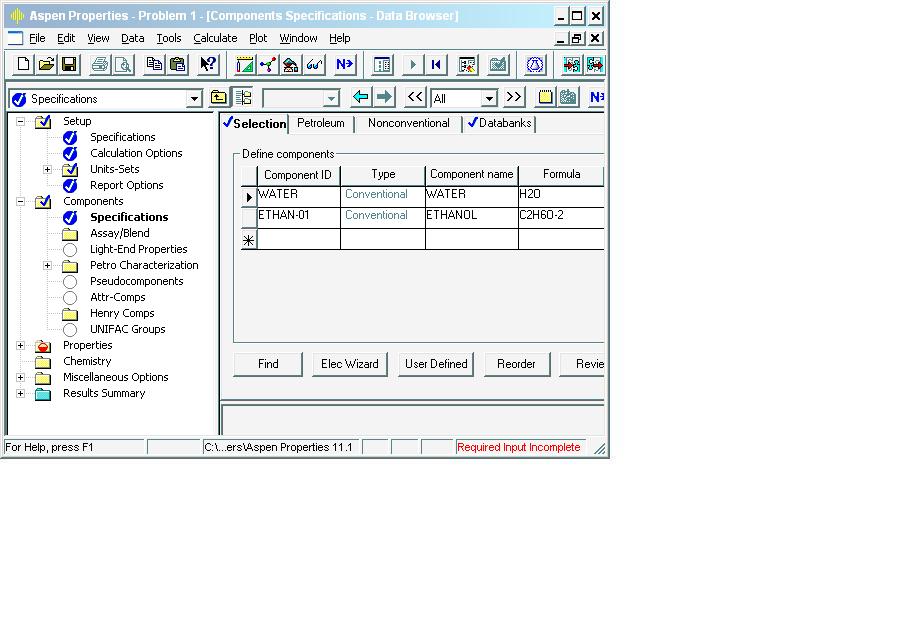Create a new file with the blank page icon

pyautogui.click(x=23, y=64)
